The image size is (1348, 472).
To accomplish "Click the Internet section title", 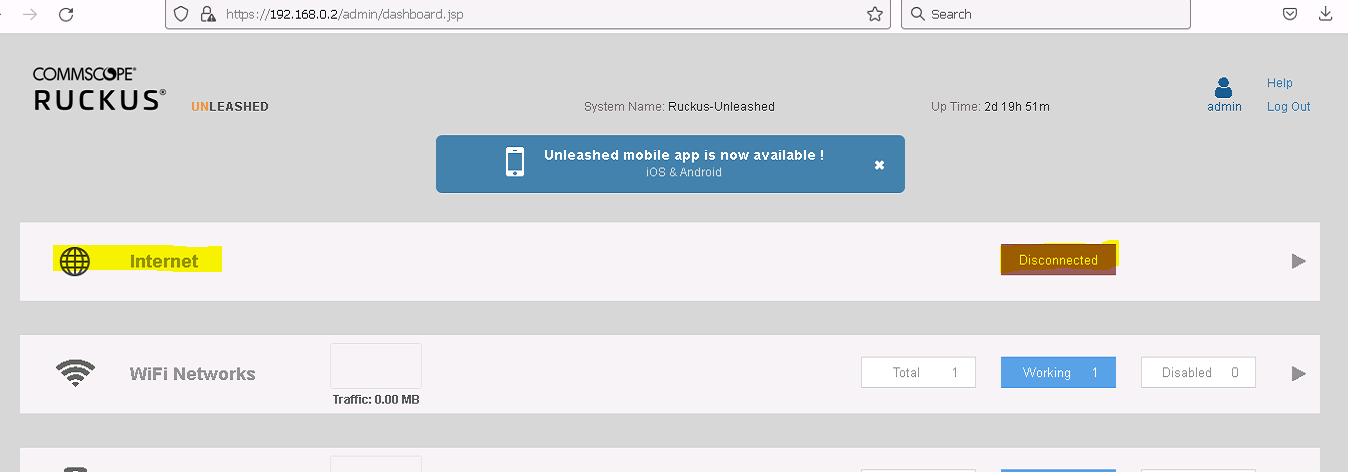I will (x=164, y=261).
